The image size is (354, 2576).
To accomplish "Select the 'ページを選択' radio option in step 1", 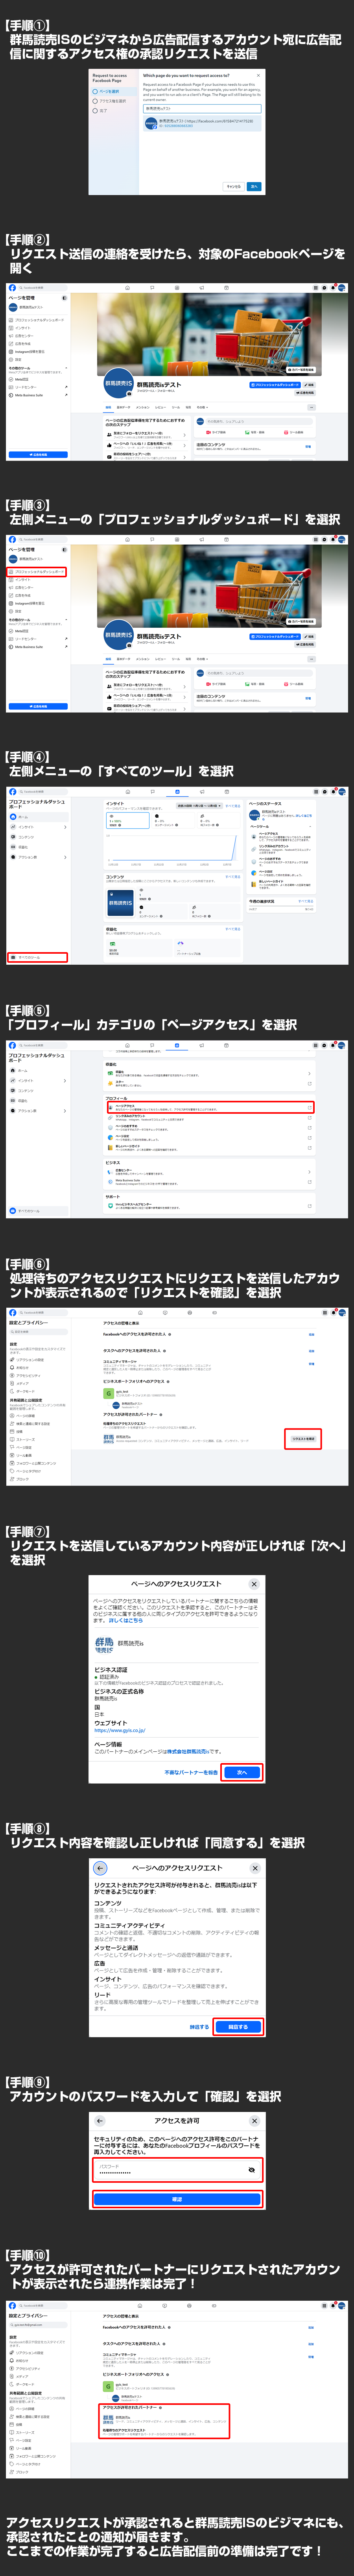I will click(x=95, y=91).
